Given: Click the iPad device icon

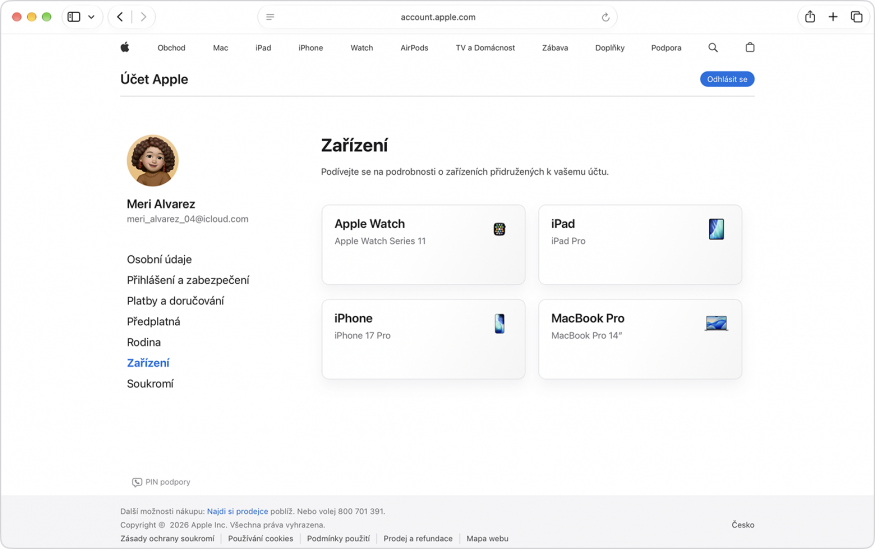Looking at the screenshot, I should (x=717, y=229).
